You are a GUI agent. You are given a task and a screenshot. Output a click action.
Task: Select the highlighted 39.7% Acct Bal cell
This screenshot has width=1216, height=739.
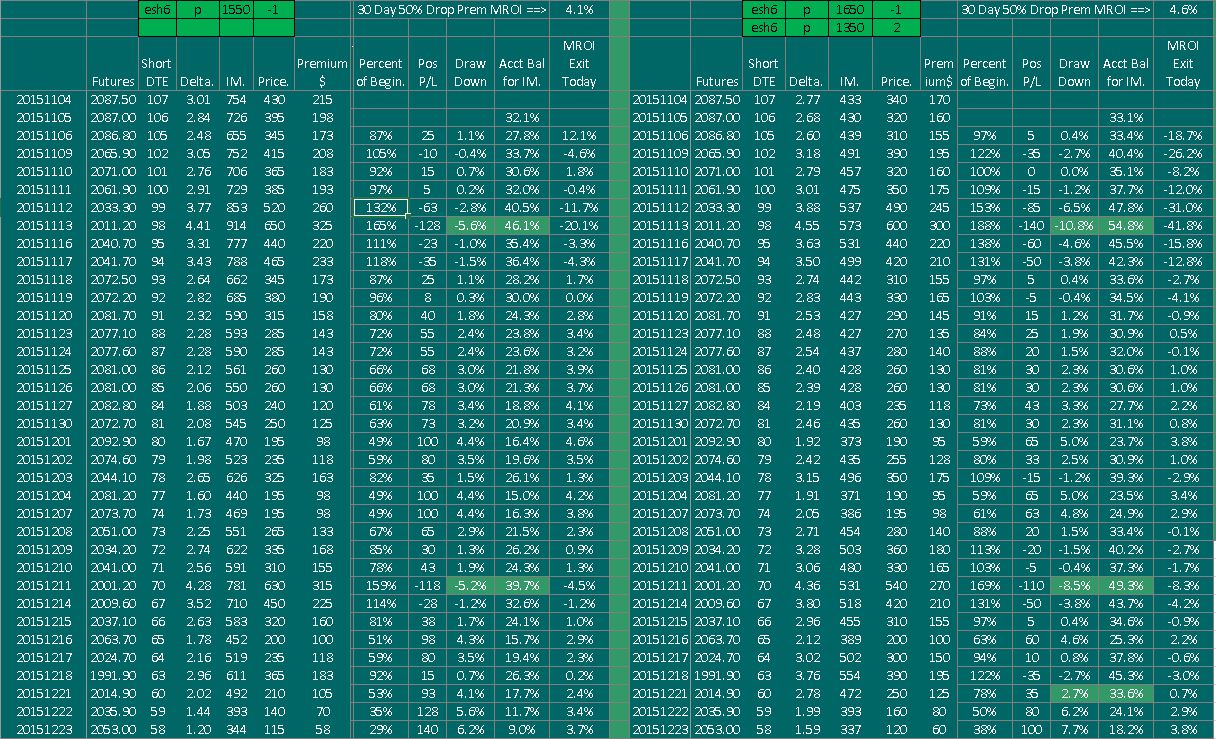522,585
